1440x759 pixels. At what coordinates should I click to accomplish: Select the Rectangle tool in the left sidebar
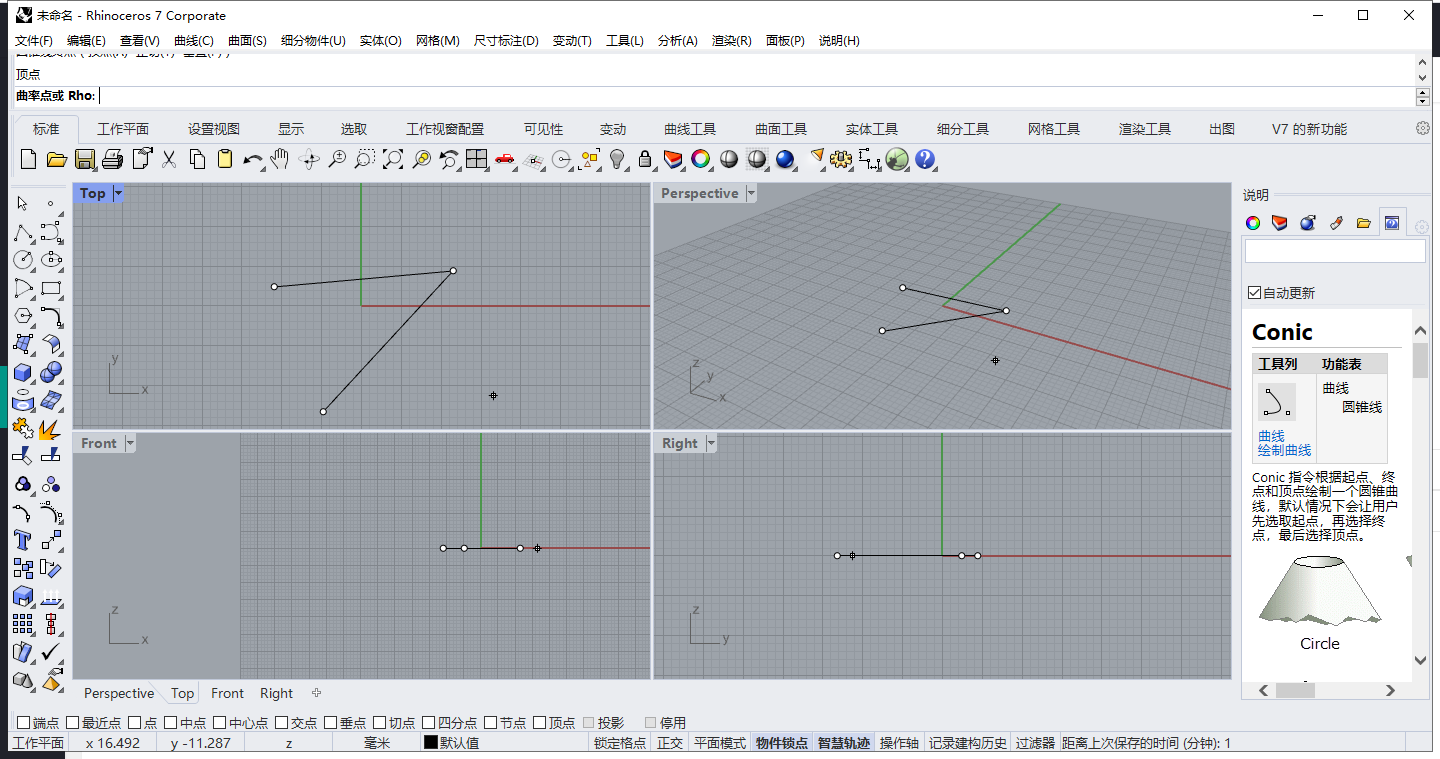pos(51,289)
